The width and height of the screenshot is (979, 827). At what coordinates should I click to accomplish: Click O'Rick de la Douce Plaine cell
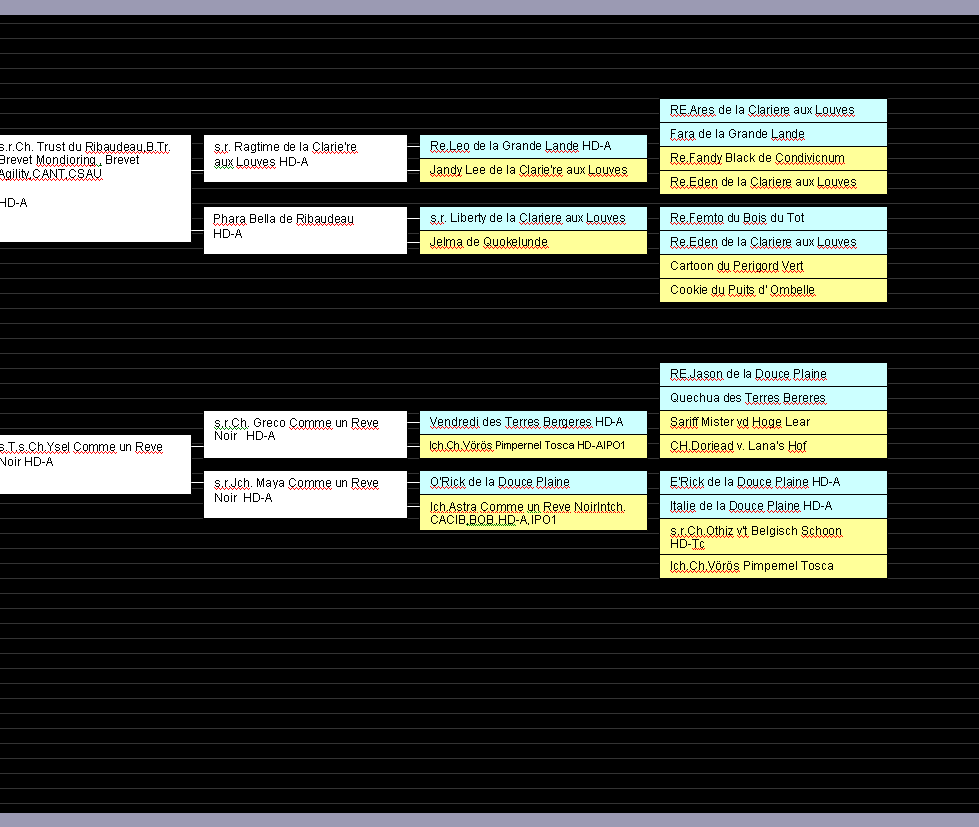[x=533, y=482]
